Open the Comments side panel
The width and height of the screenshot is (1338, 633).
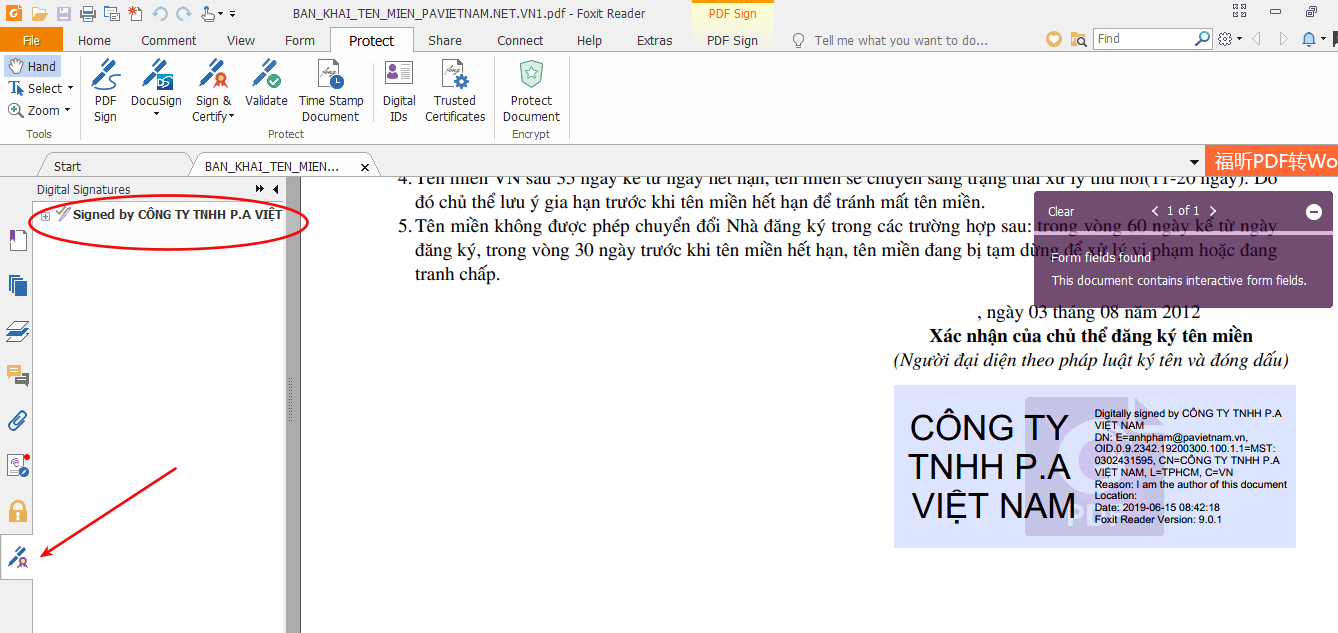click(x=18, y=376)
